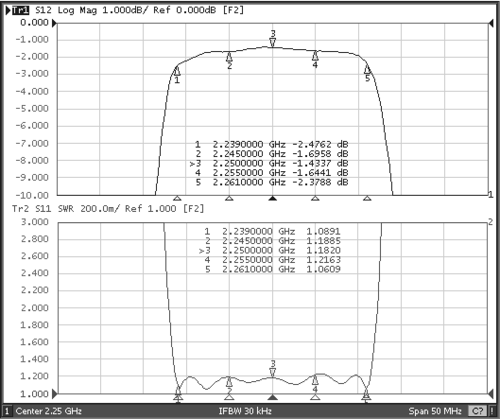Select marker 3 on the S12 trace
500x419 pixels.
tap(273, 39)
